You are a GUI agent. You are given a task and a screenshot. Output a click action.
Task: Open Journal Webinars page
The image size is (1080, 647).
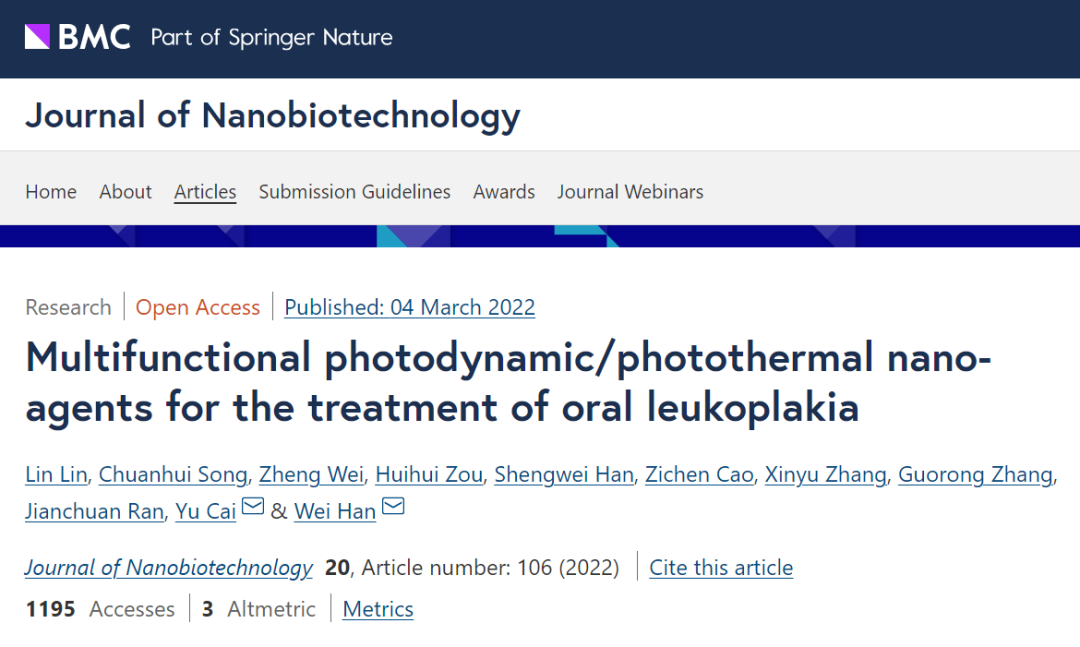(x=630, y=192)
